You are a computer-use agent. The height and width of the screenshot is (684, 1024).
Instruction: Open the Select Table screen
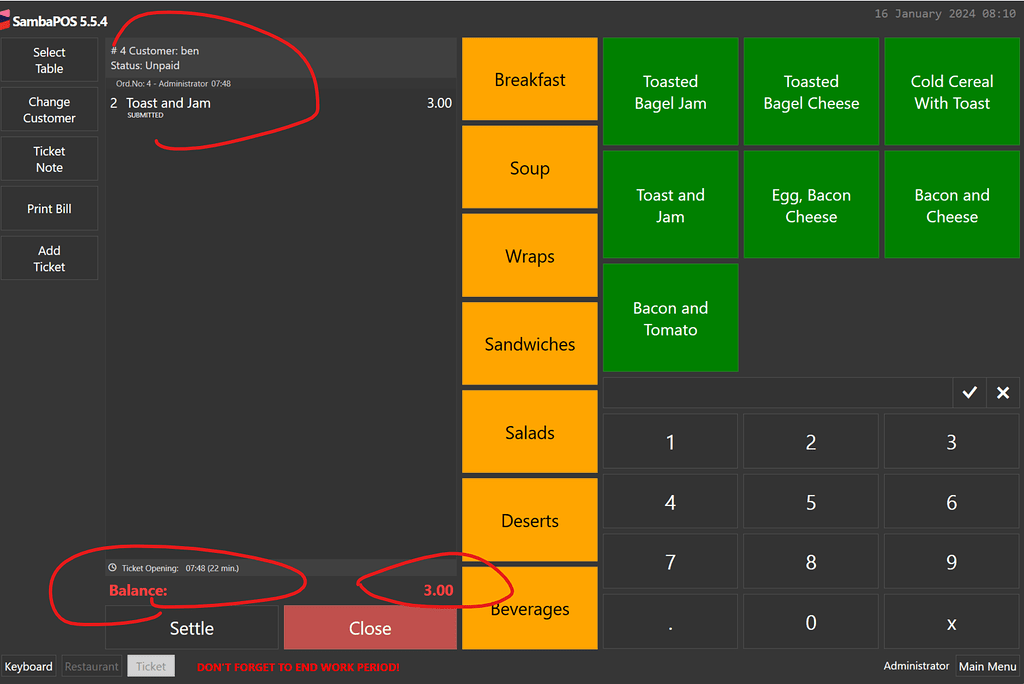(x=49, y=59)
